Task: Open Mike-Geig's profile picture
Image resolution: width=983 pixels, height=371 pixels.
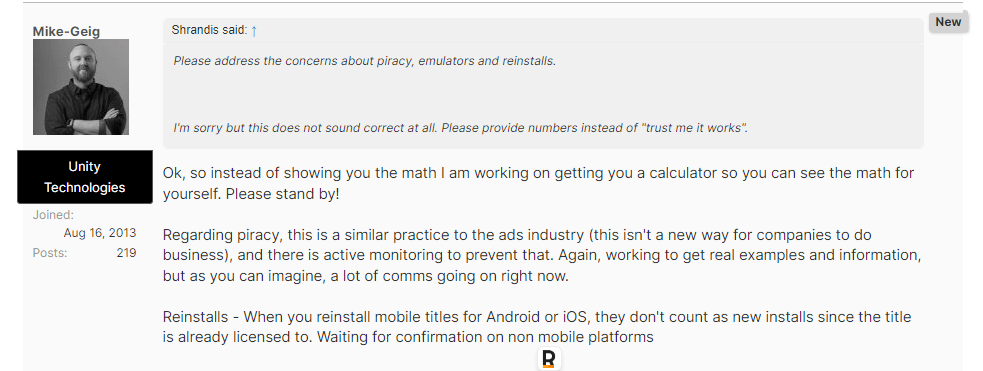Action: (81, 87)
